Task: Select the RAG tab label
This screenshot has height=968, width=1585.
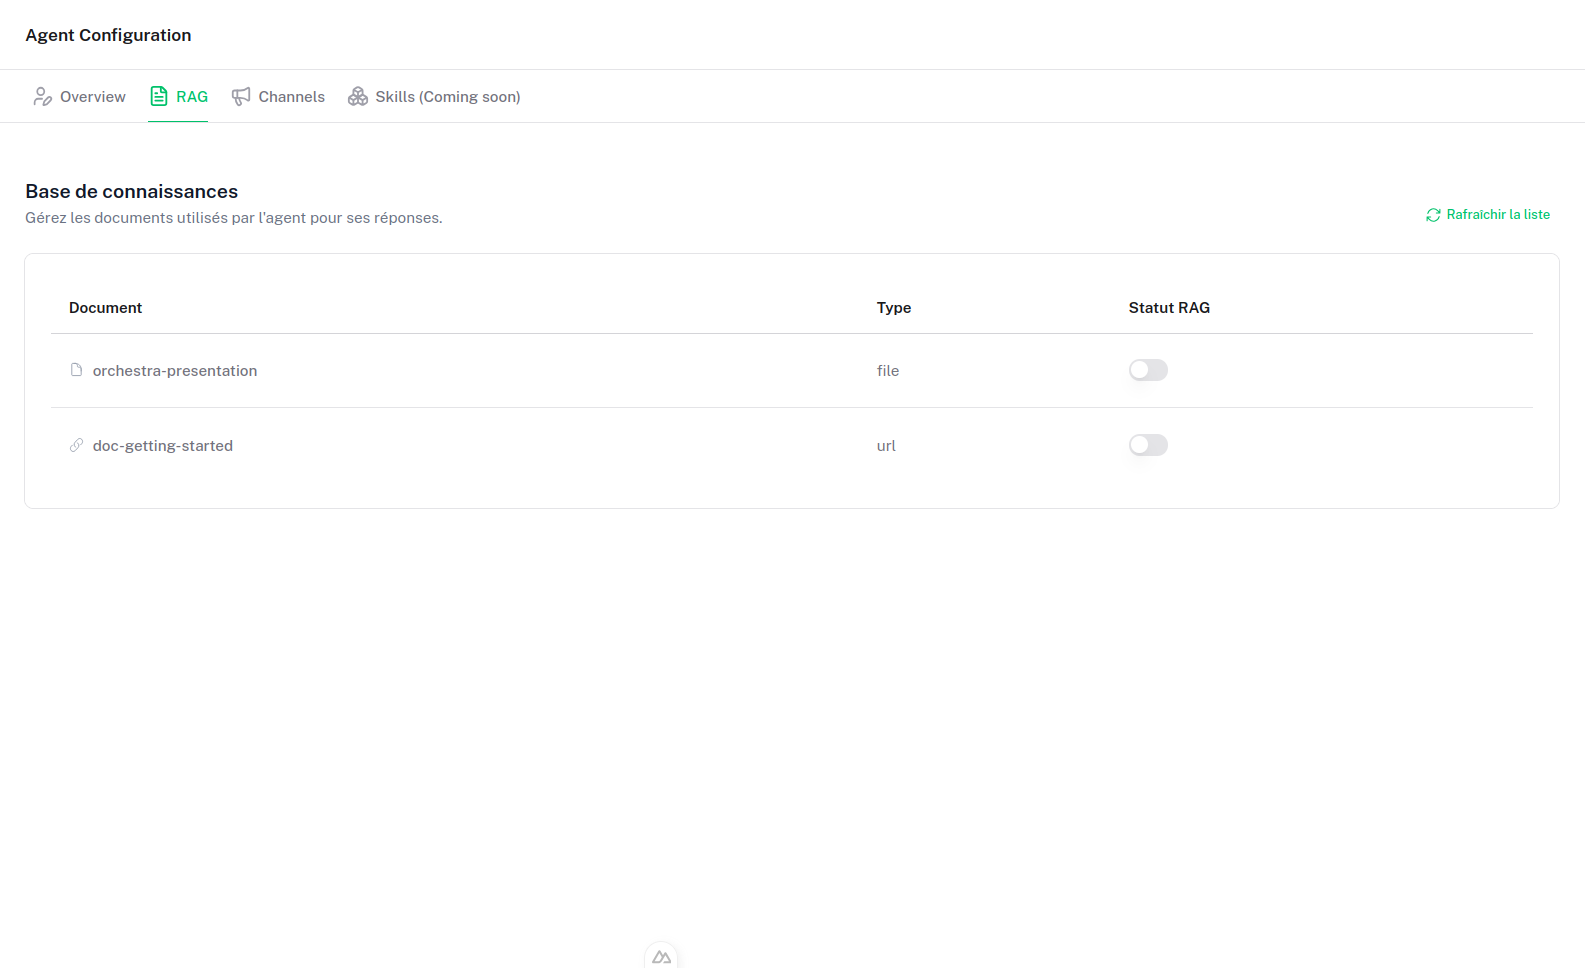Action: coord(192,97)
